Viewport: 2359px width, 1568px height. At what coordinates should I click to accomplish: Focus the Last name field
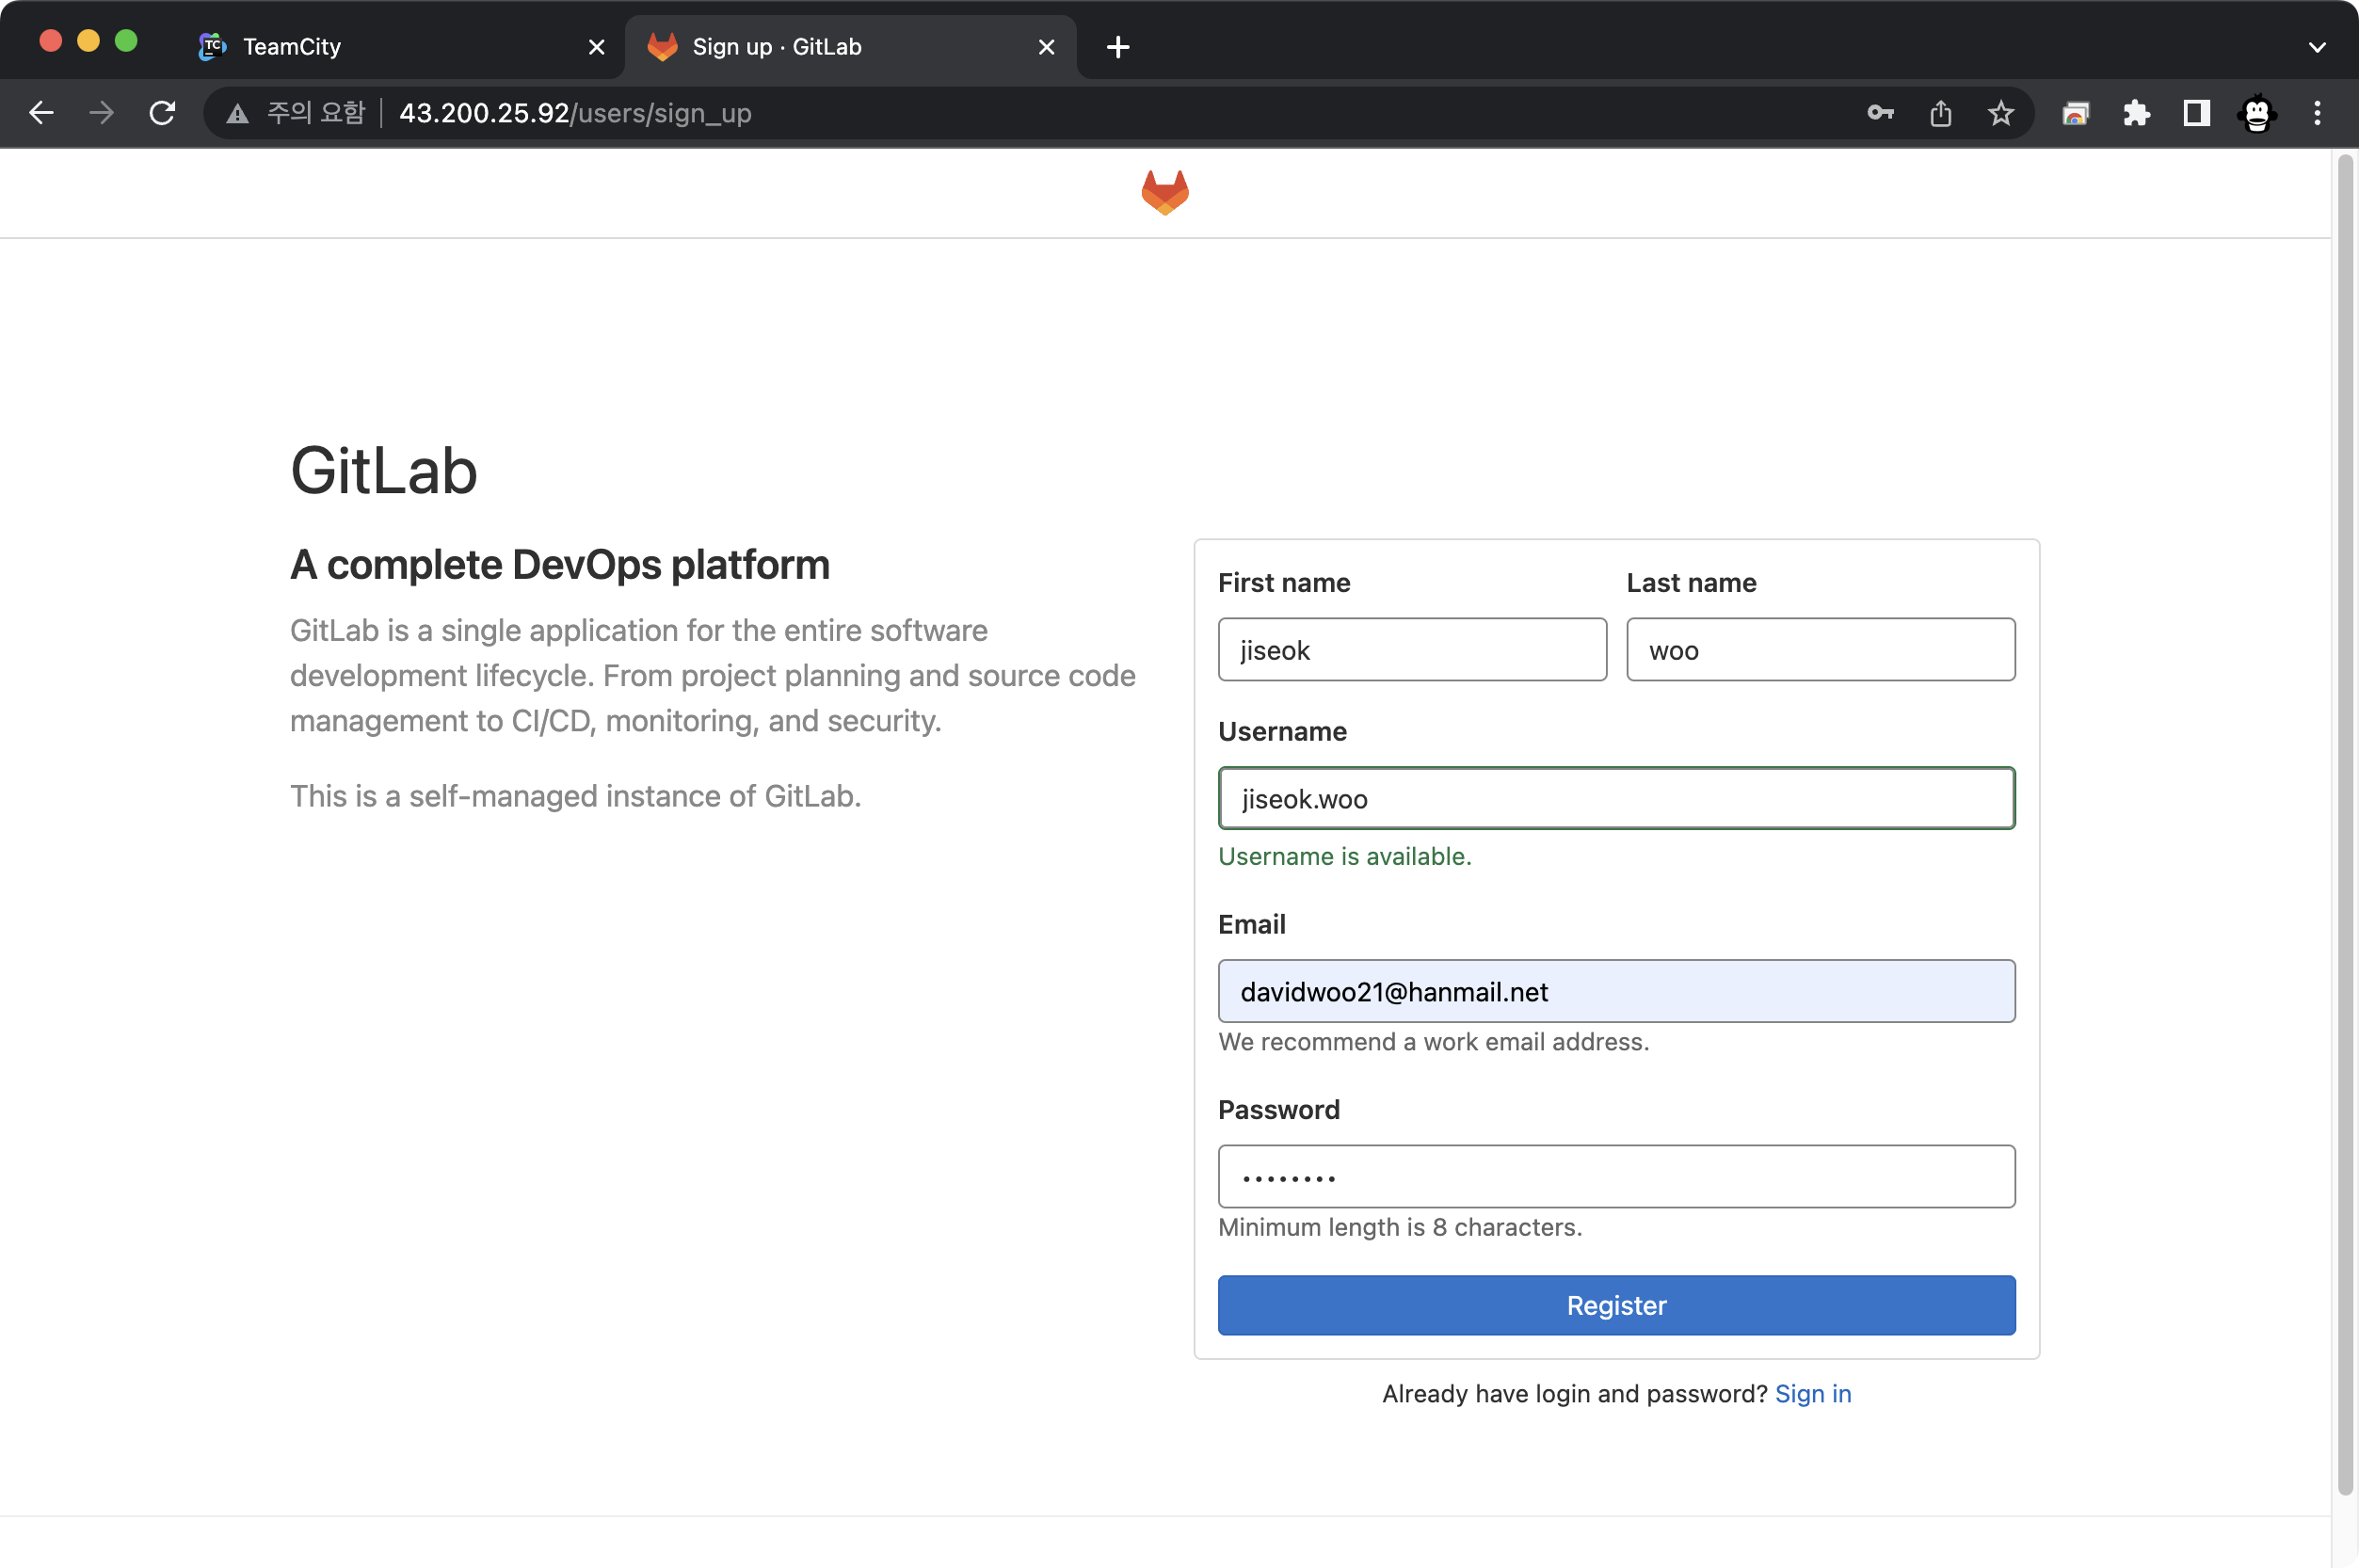coord(1820,650)
